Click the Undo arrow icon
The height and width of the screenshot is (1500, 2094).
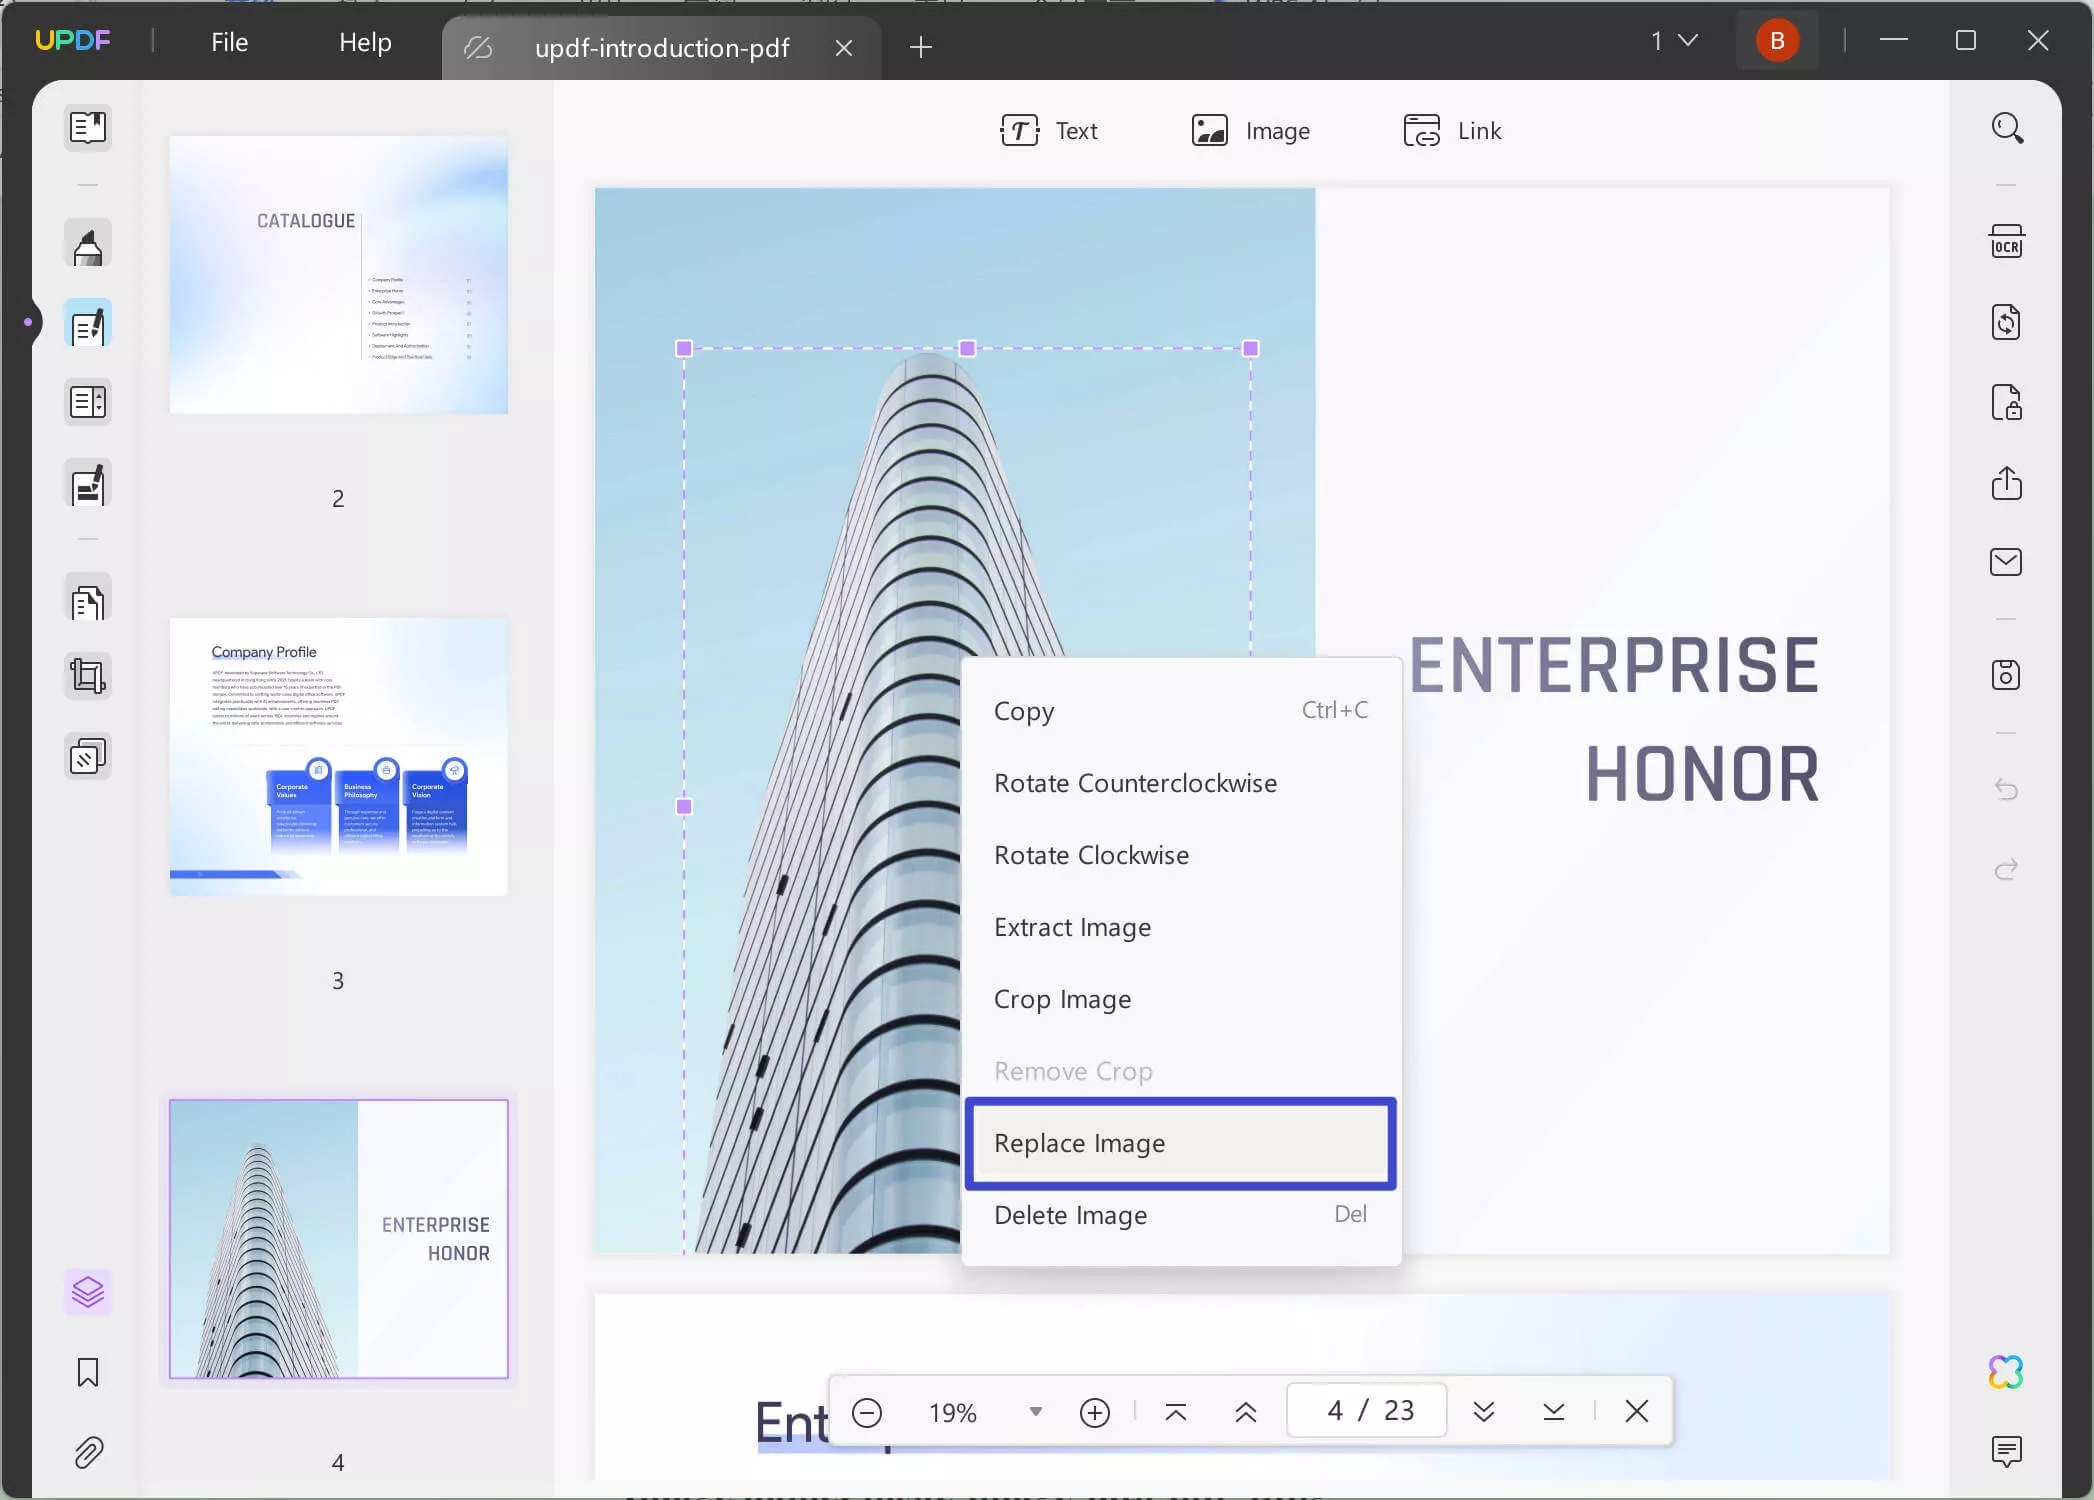pyautogui.click(x=2007, y=789)
